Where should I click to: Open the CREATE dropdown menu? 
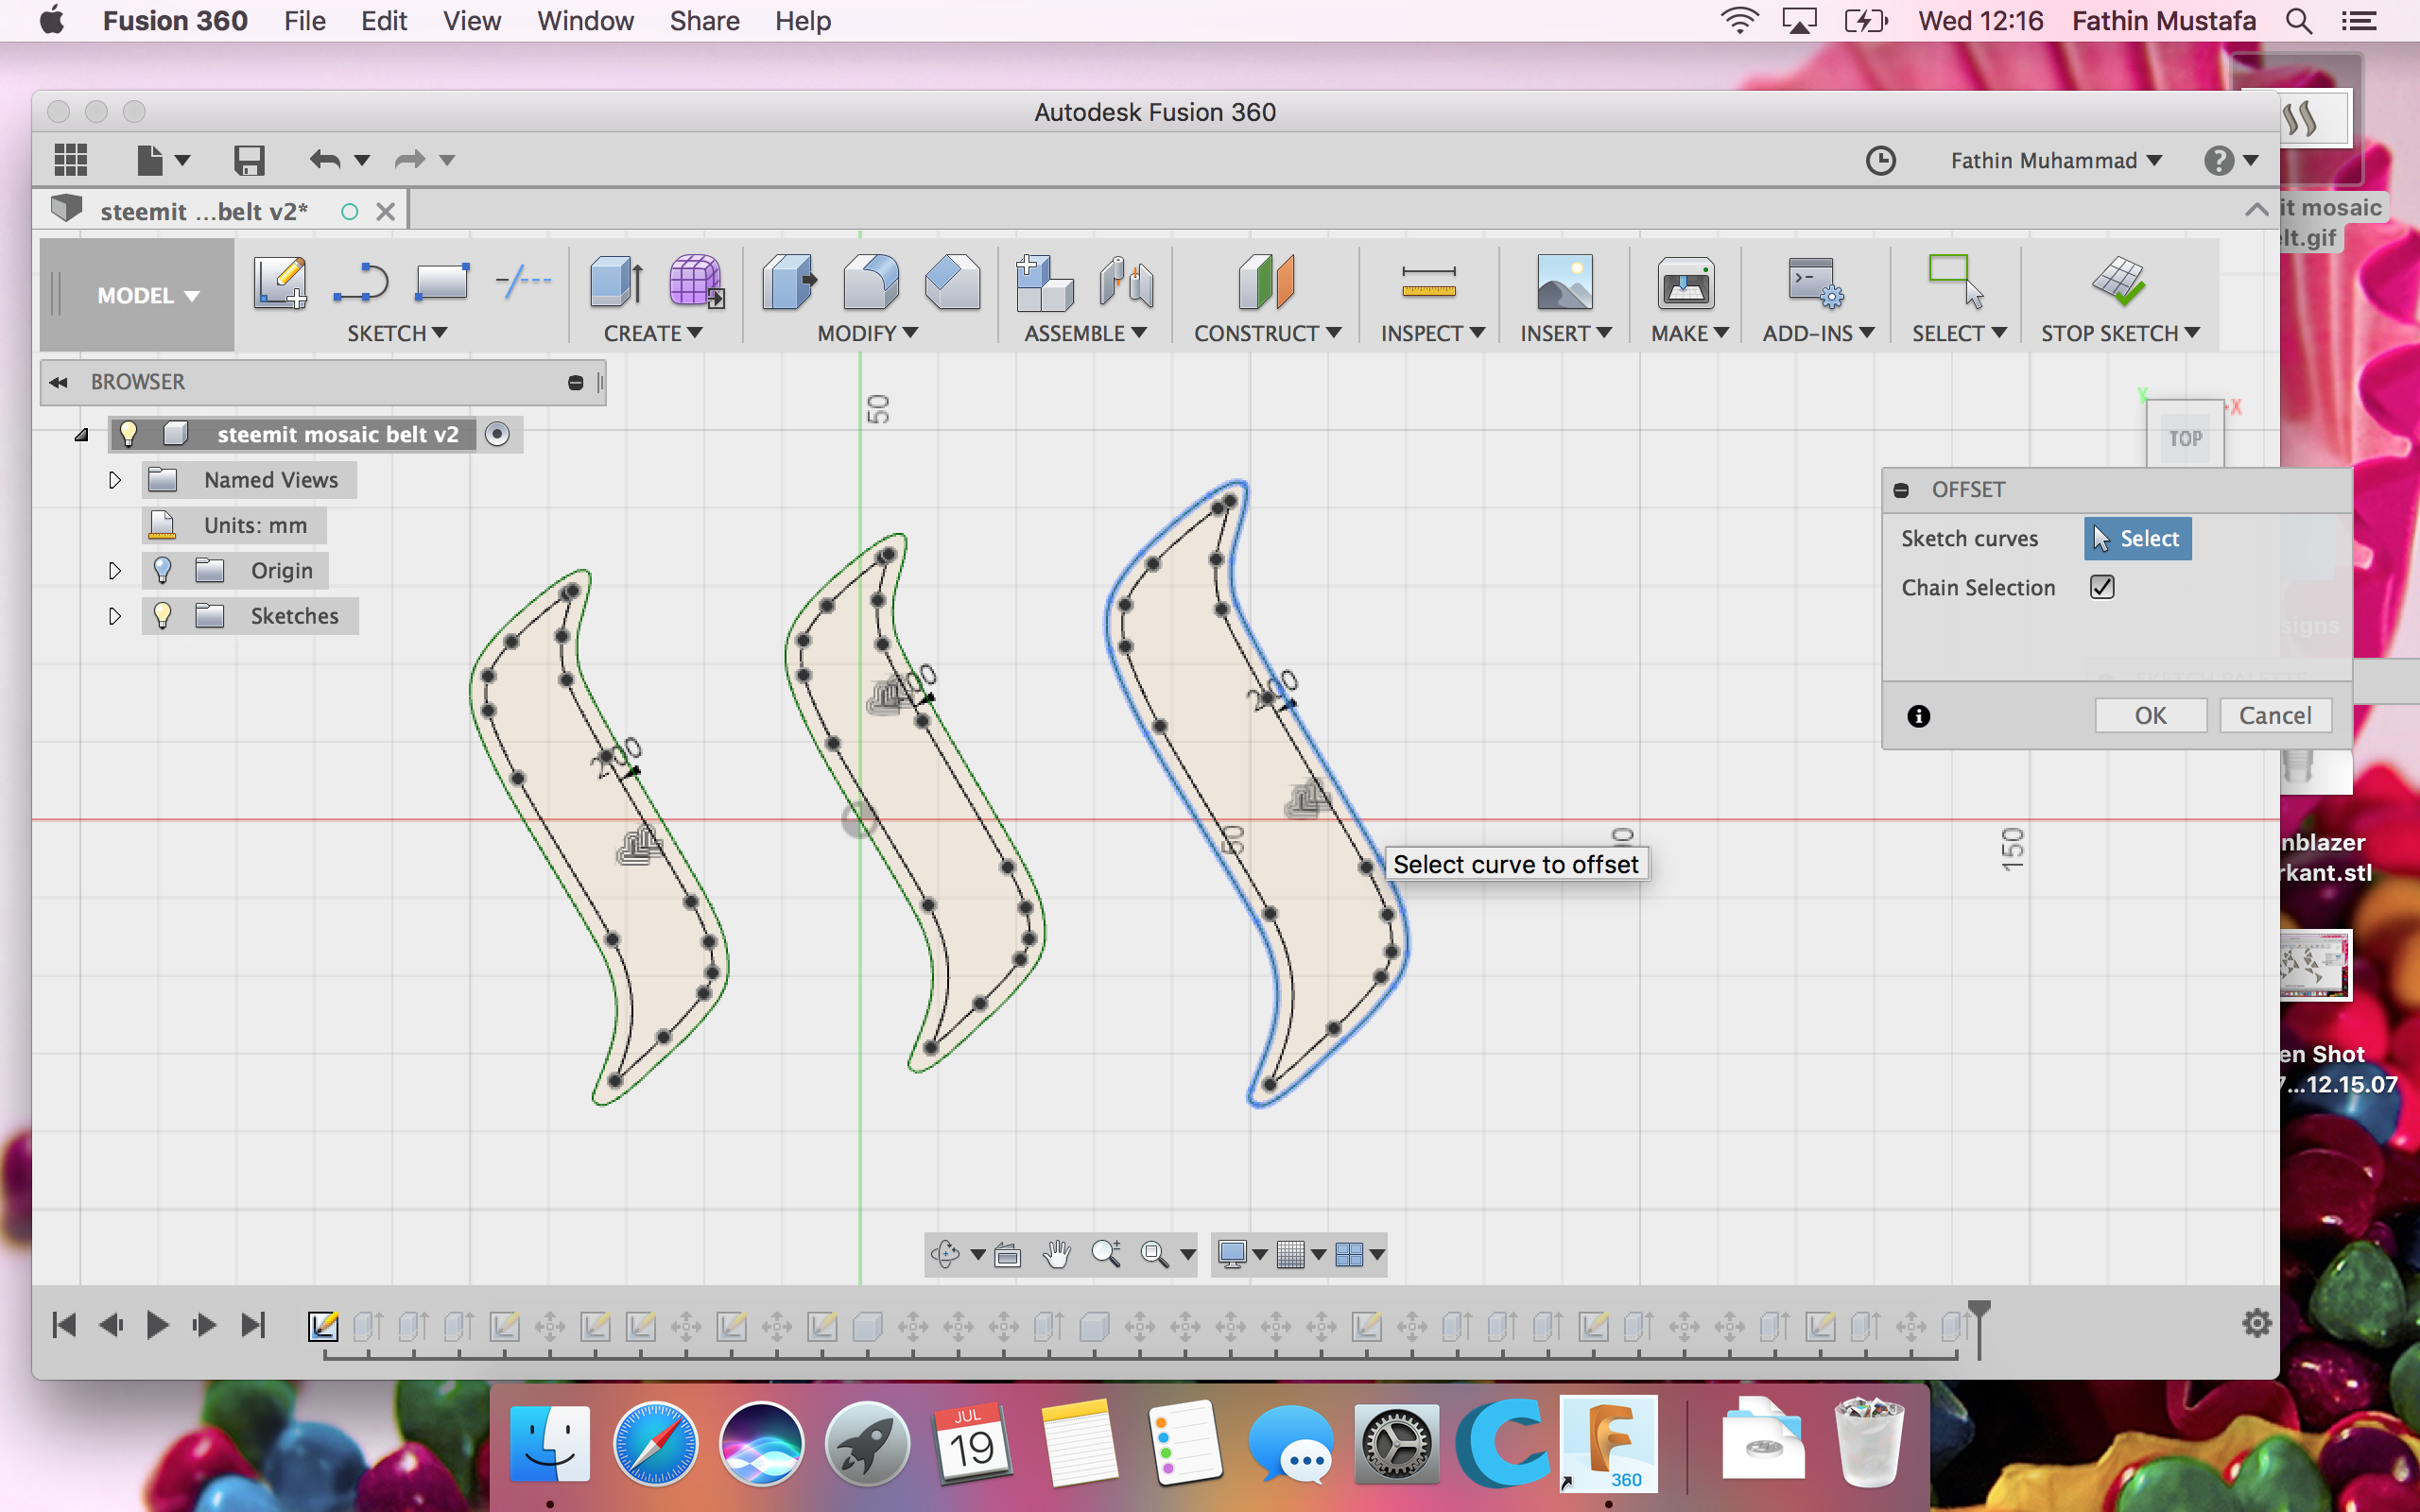click(x=653, y=333)
